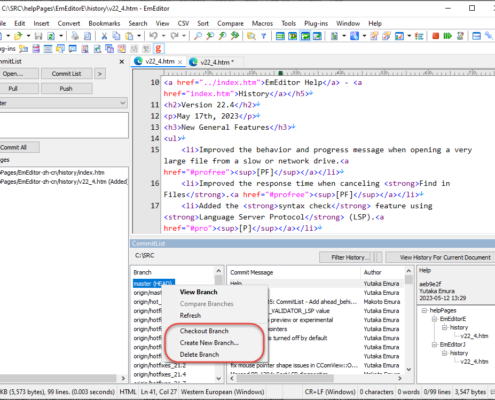Click the Split Window icon
495x400 pixels.
[477, 36]
